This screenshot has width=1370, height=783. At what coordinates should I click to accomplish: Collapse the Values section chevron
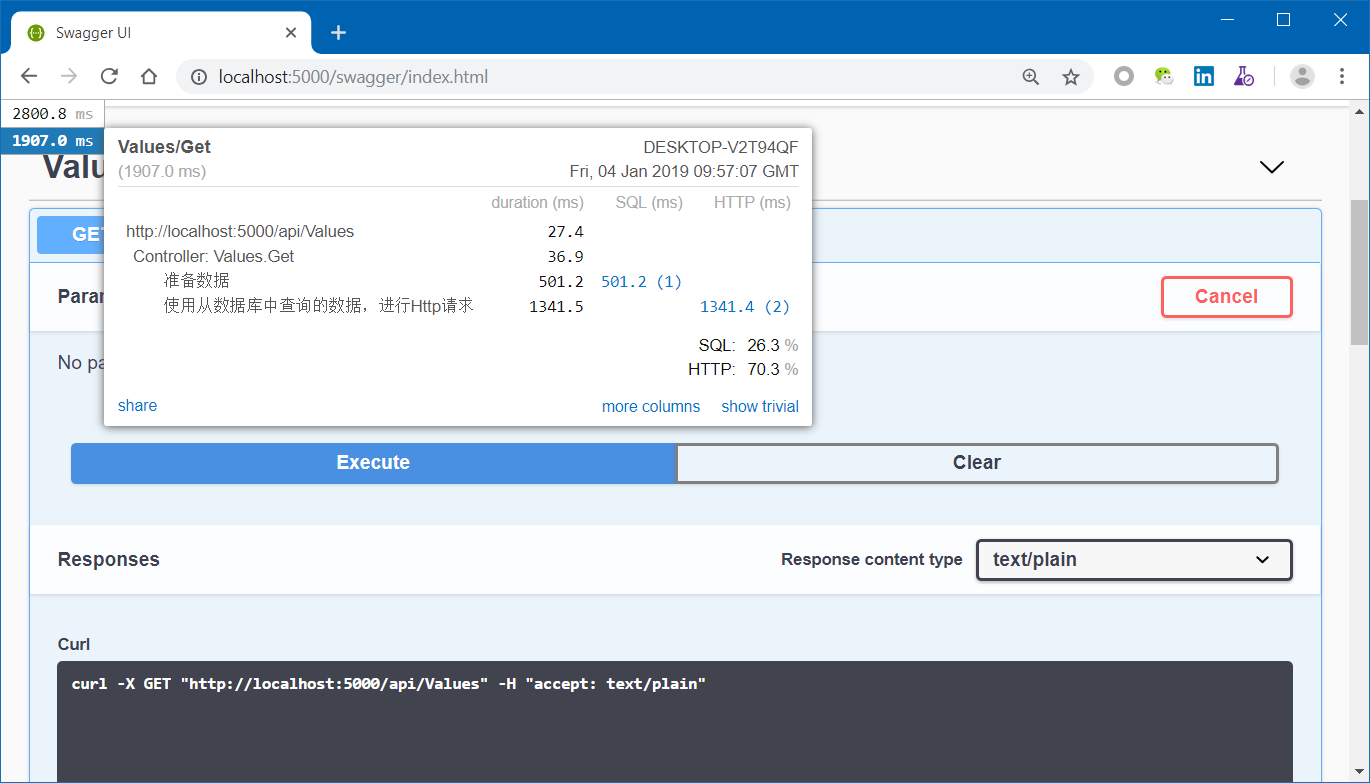coord(1272,167)
